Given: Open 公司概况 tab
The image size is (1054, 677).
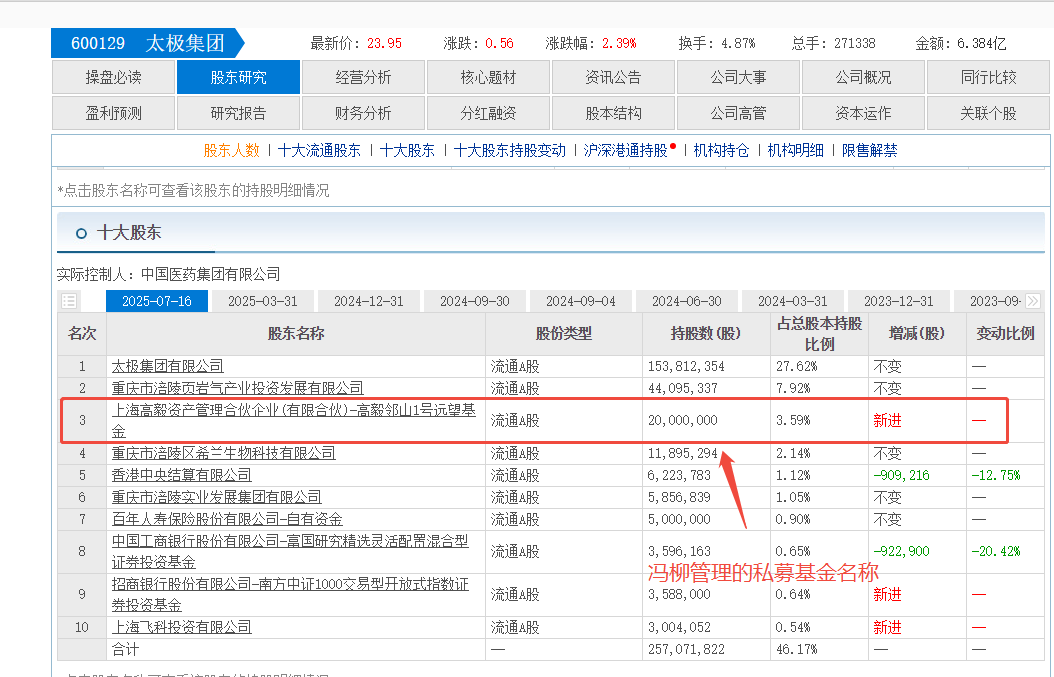Looking at the screenshot, I should click(864, 77).
